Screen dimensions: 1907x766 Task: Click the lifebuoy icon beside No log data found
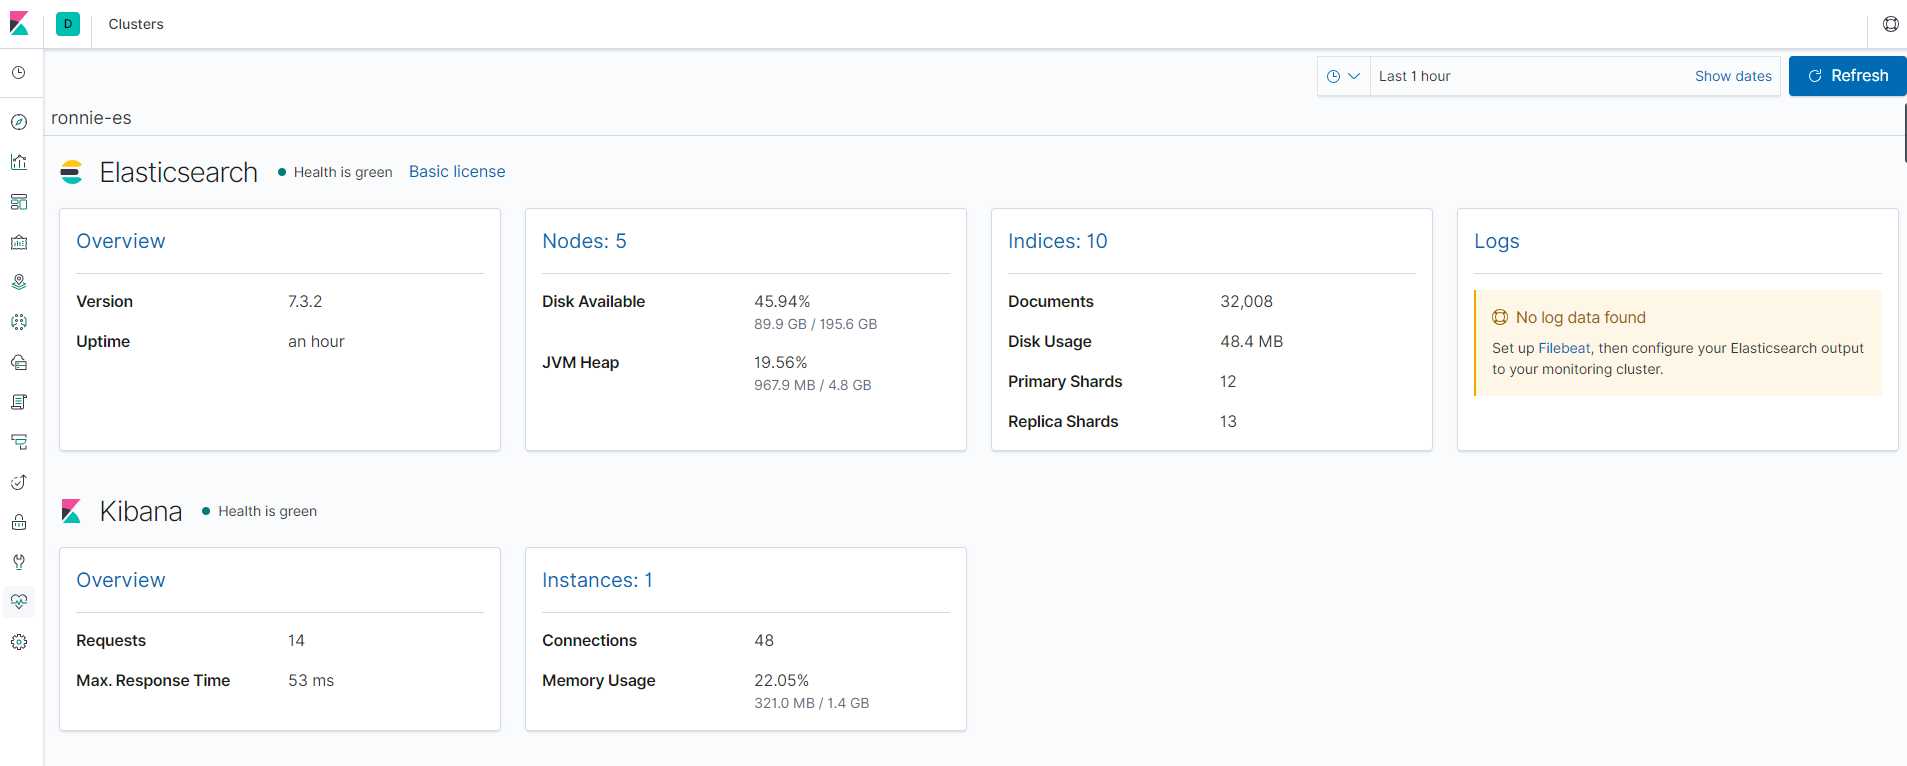point(1500,317)
